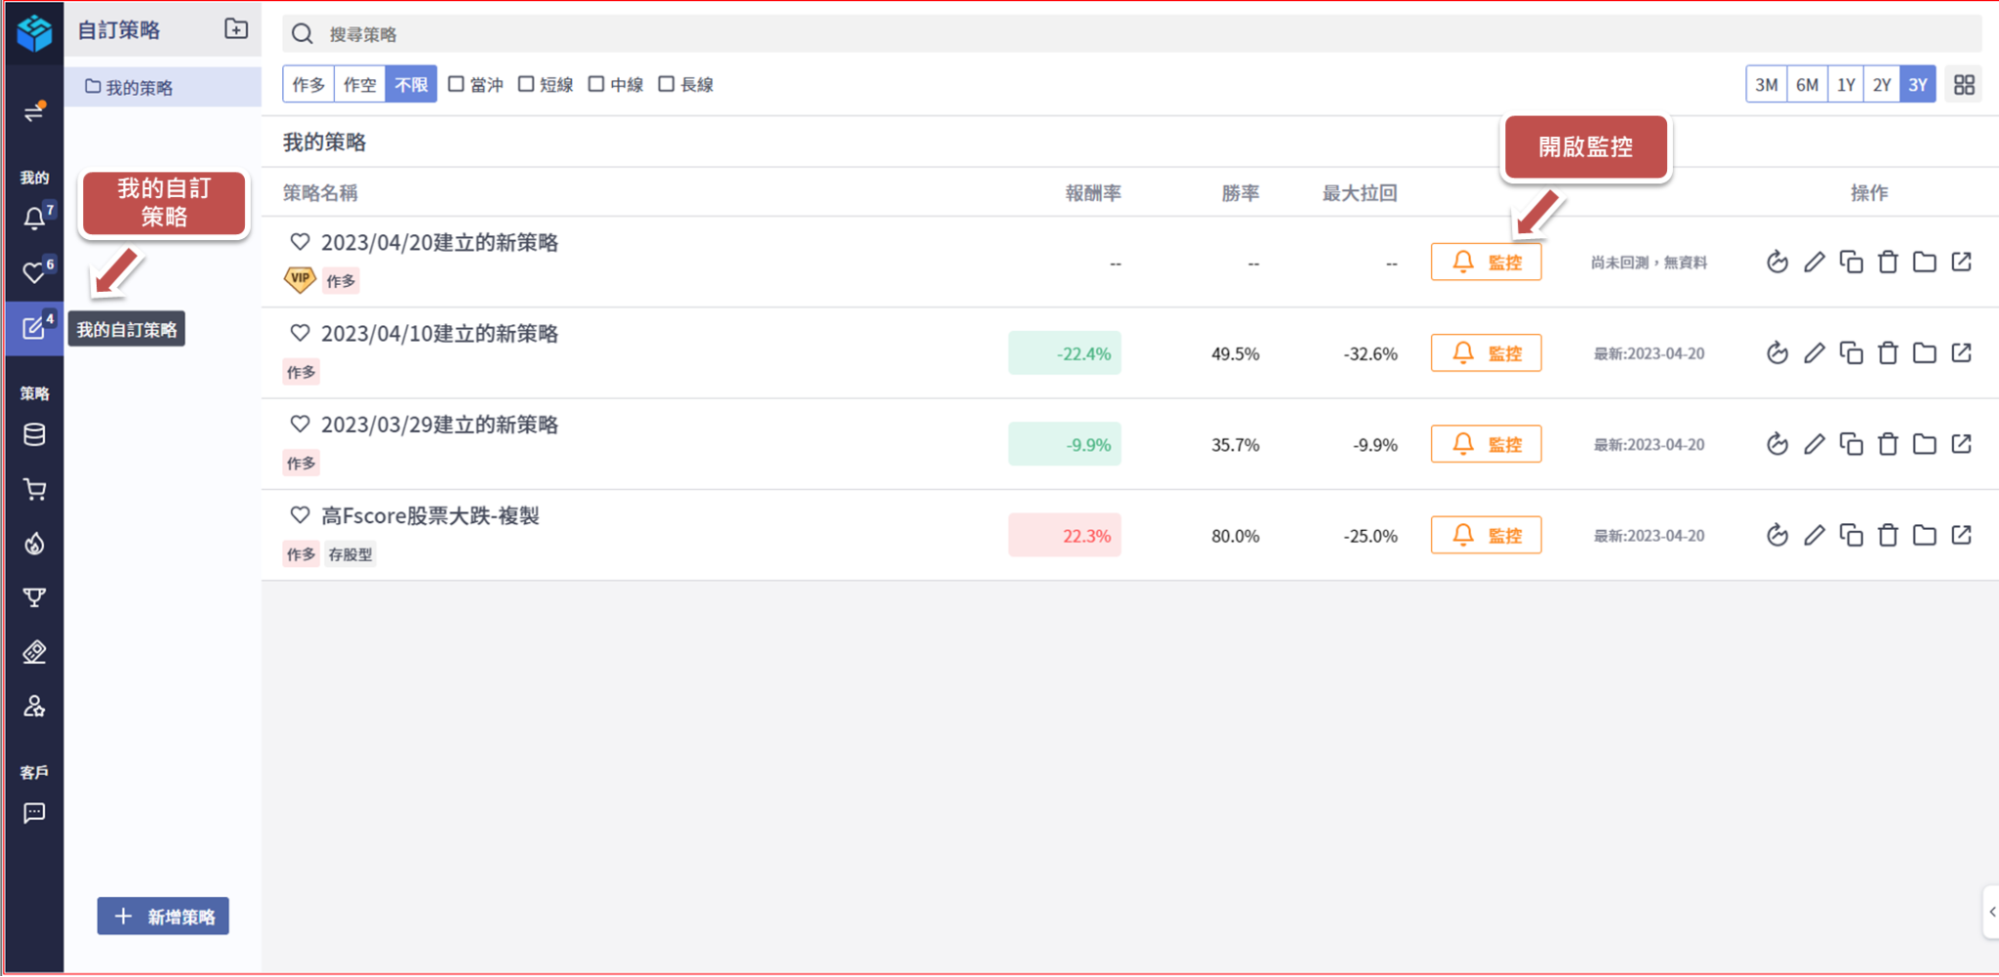Switch to grid view layout icon
The height and width of the screenshot is (977, 1999).
click(x=1964, y=85)
